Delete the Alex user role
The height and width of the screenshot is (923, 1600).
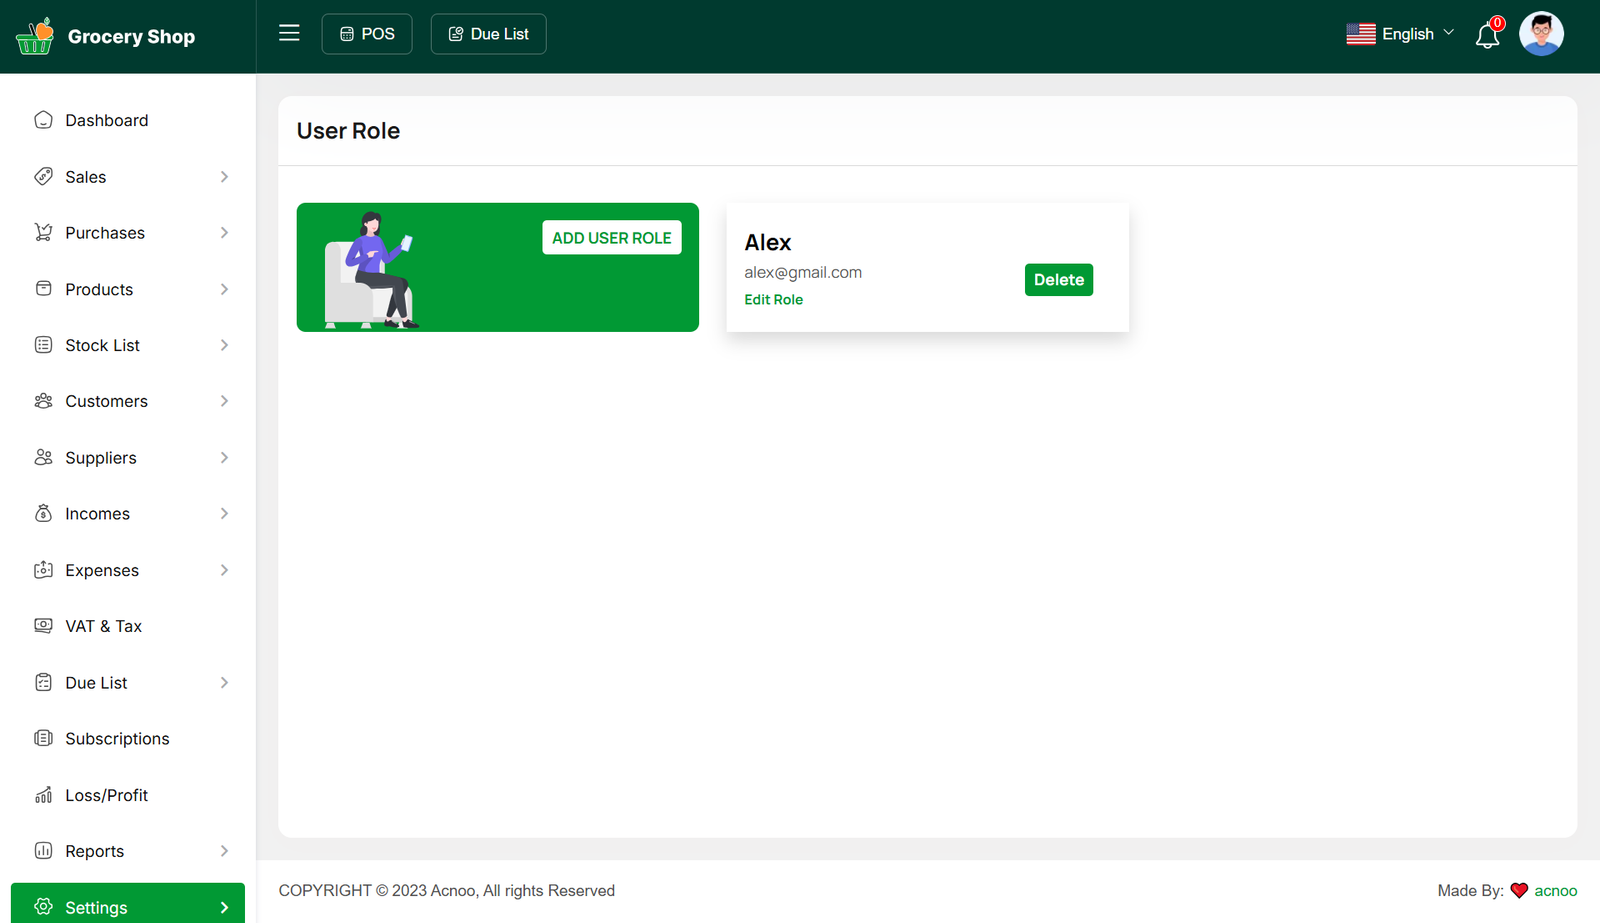point(1058,280)
